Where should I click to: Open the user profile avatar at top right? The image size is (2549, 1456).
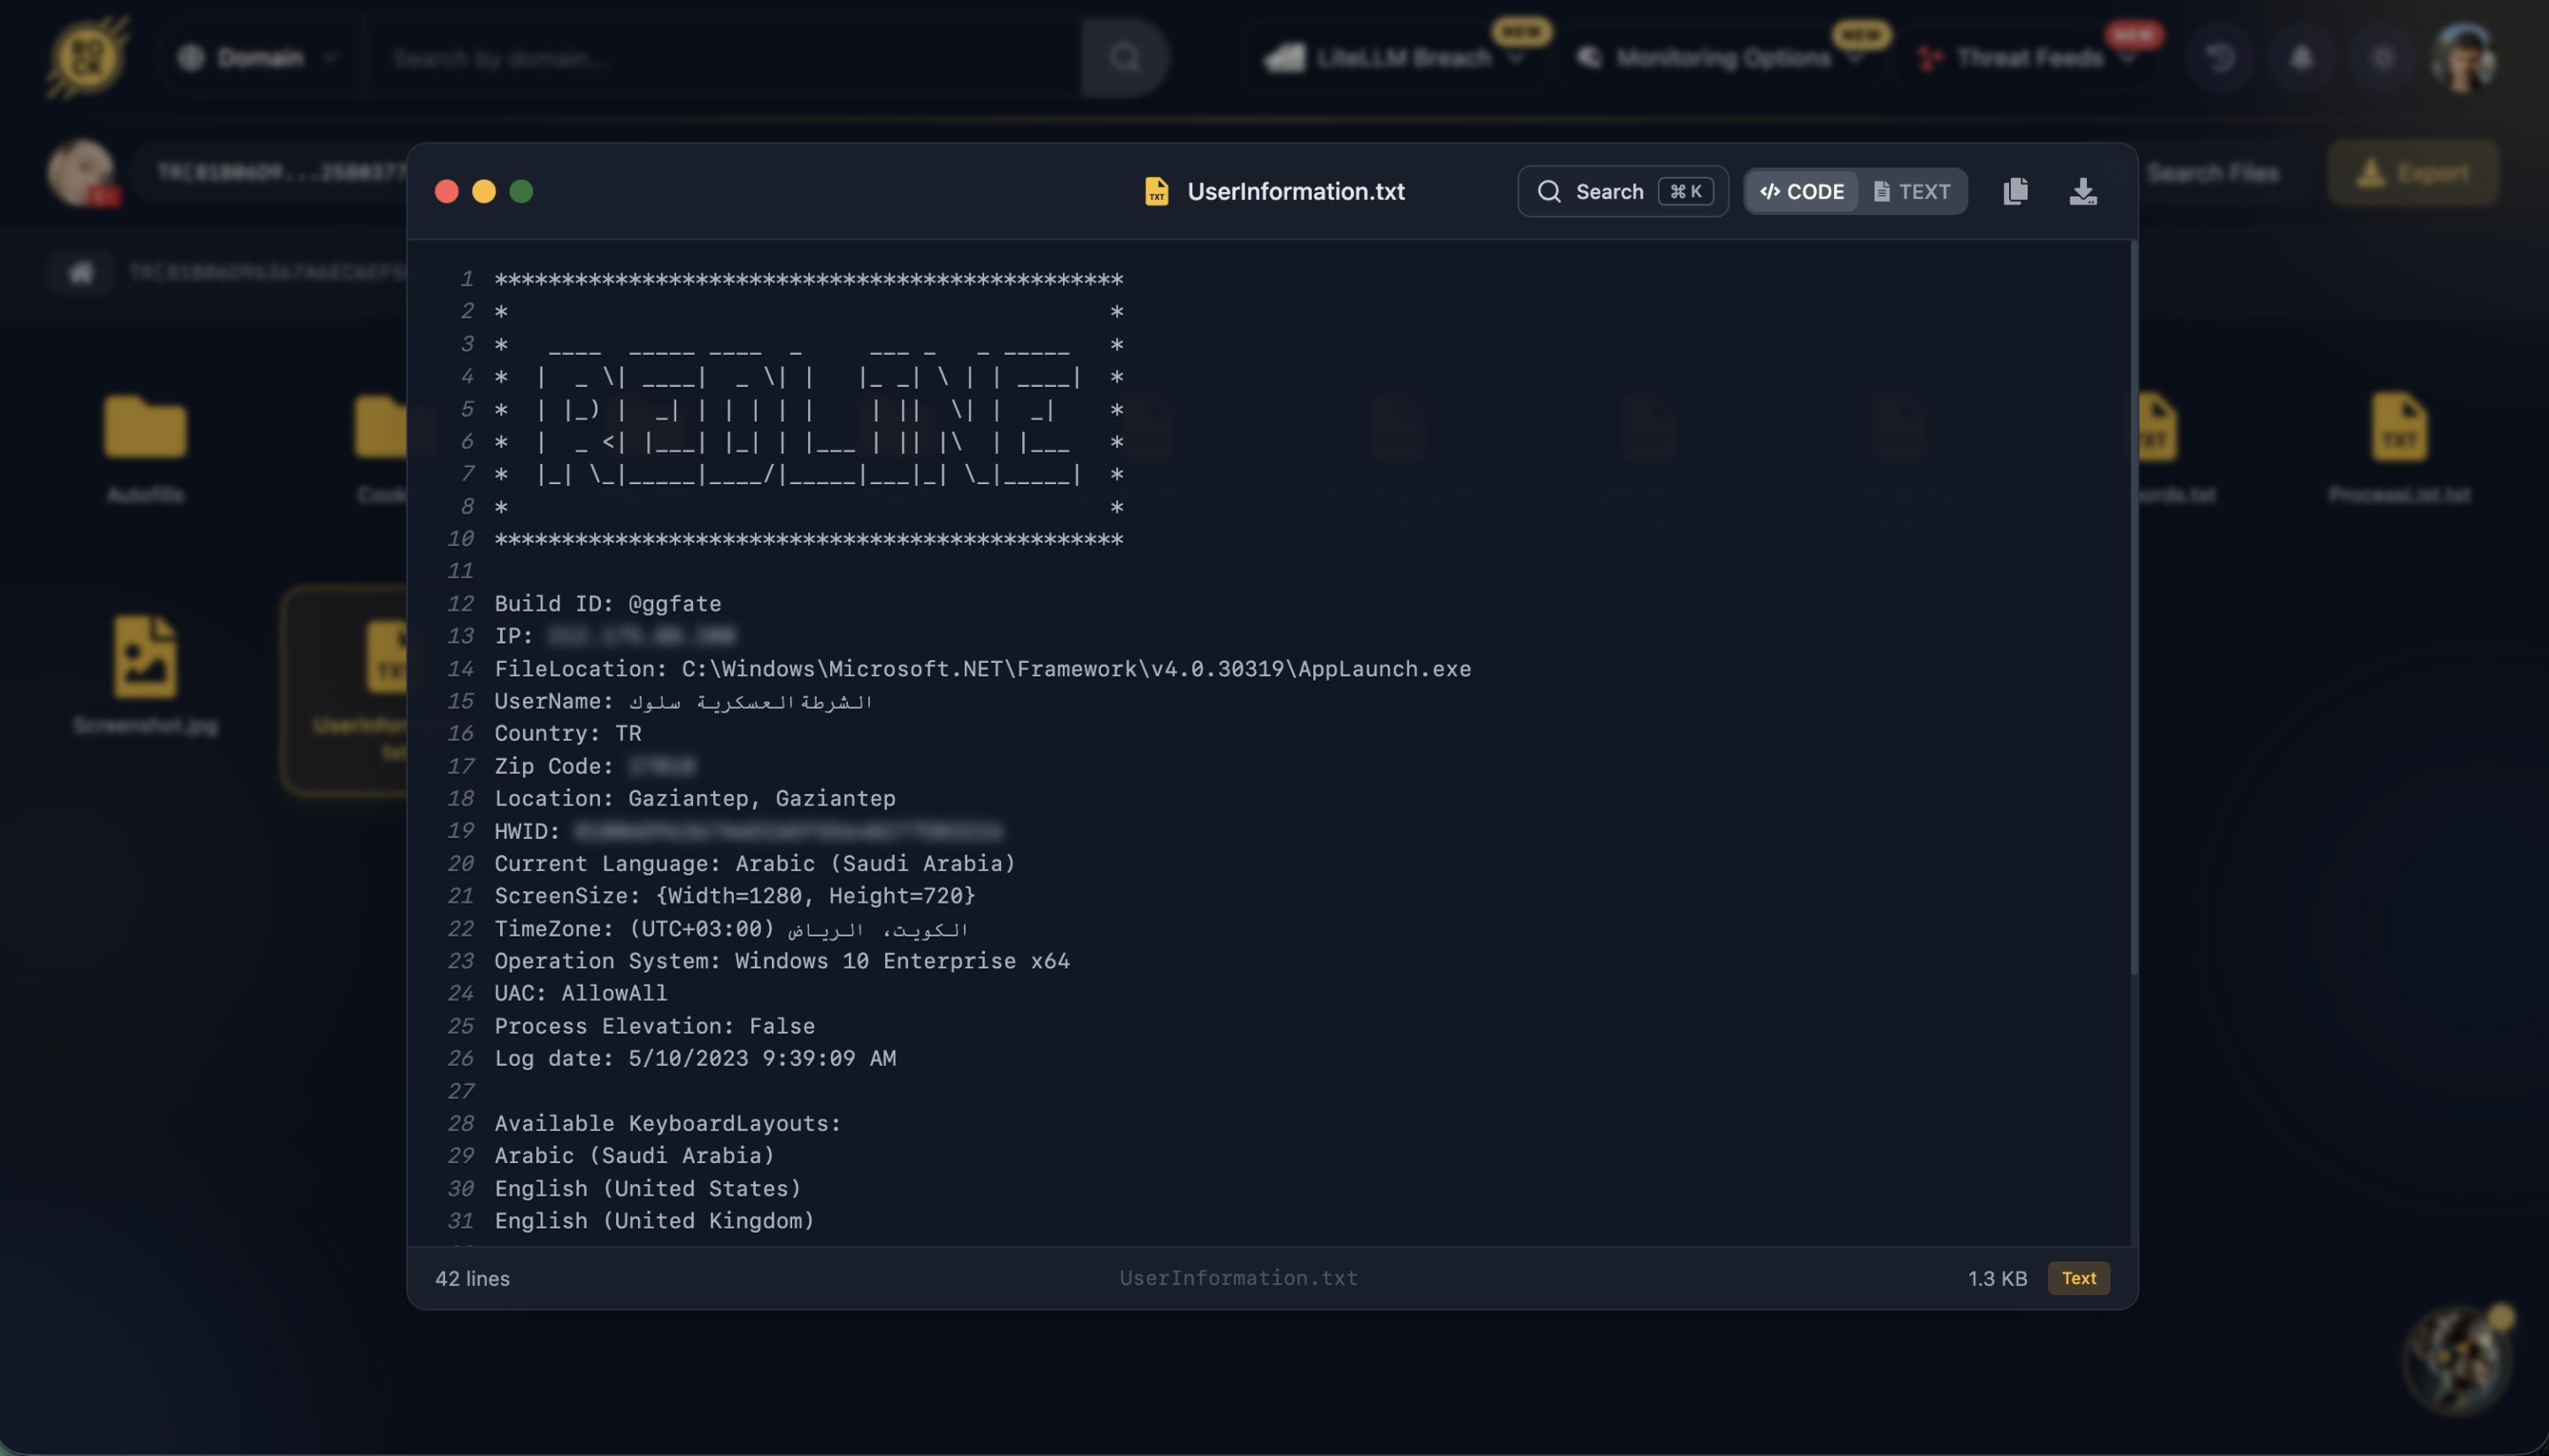pos(2464,58)
